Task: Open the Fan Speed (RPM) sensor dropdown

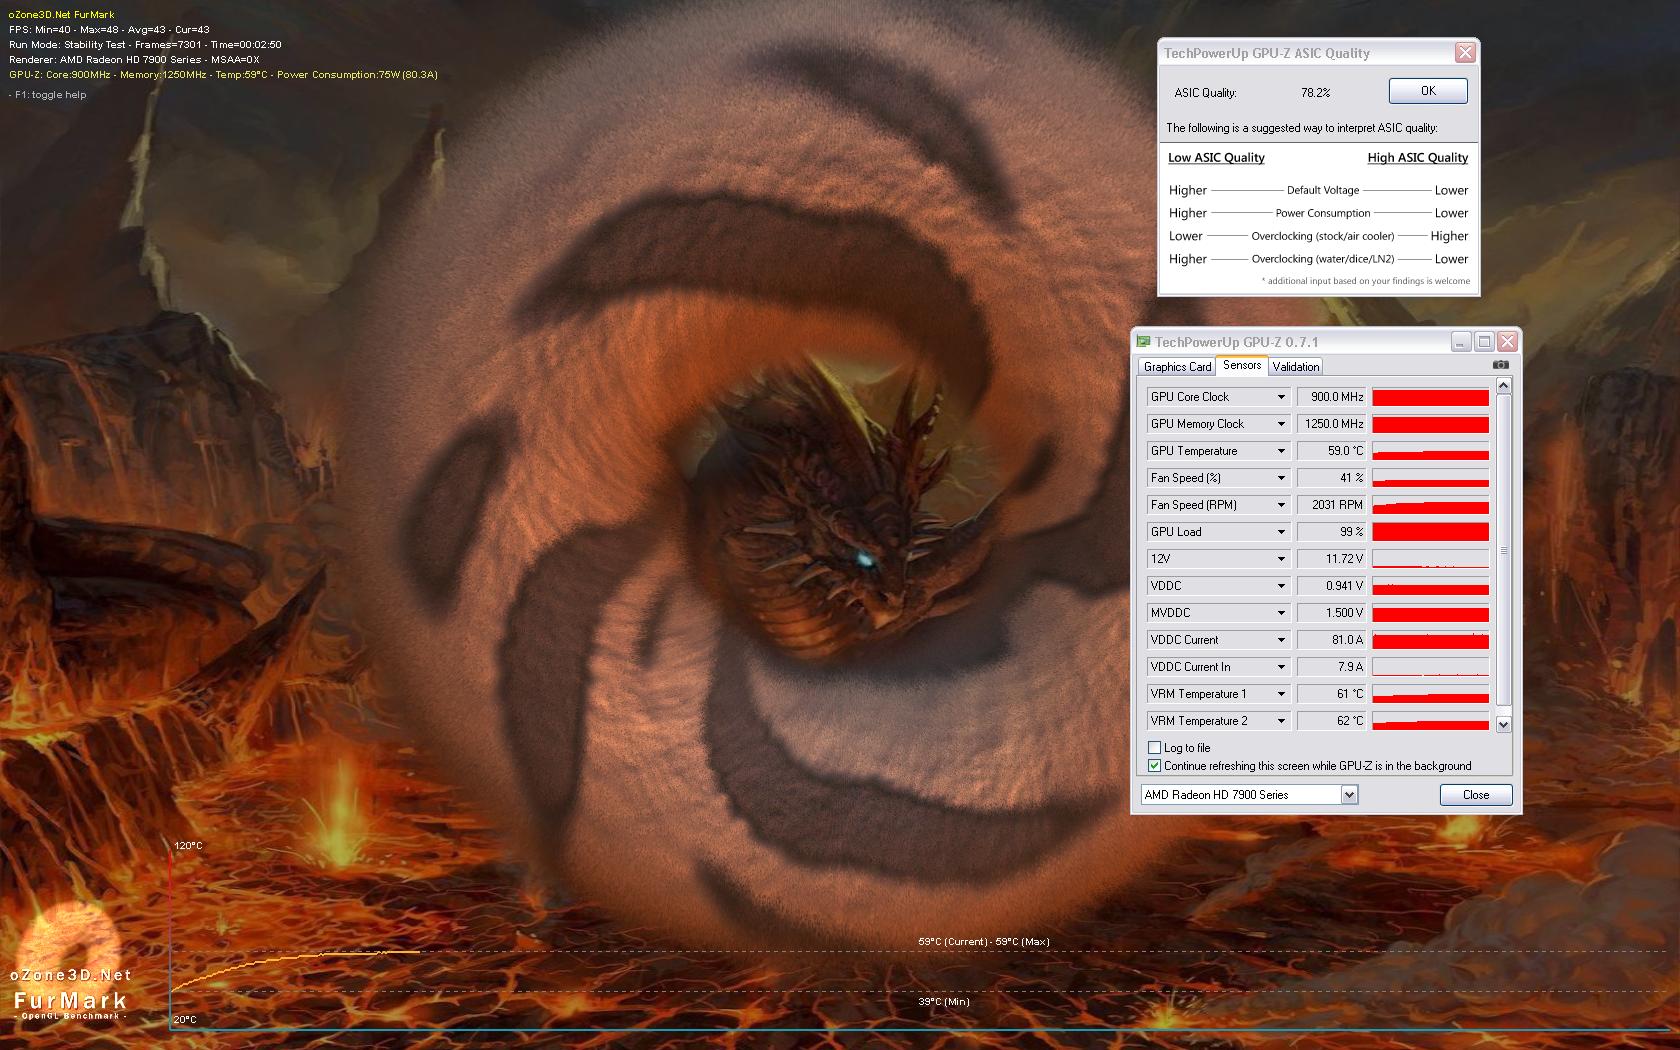Action: pos(1281,505)
